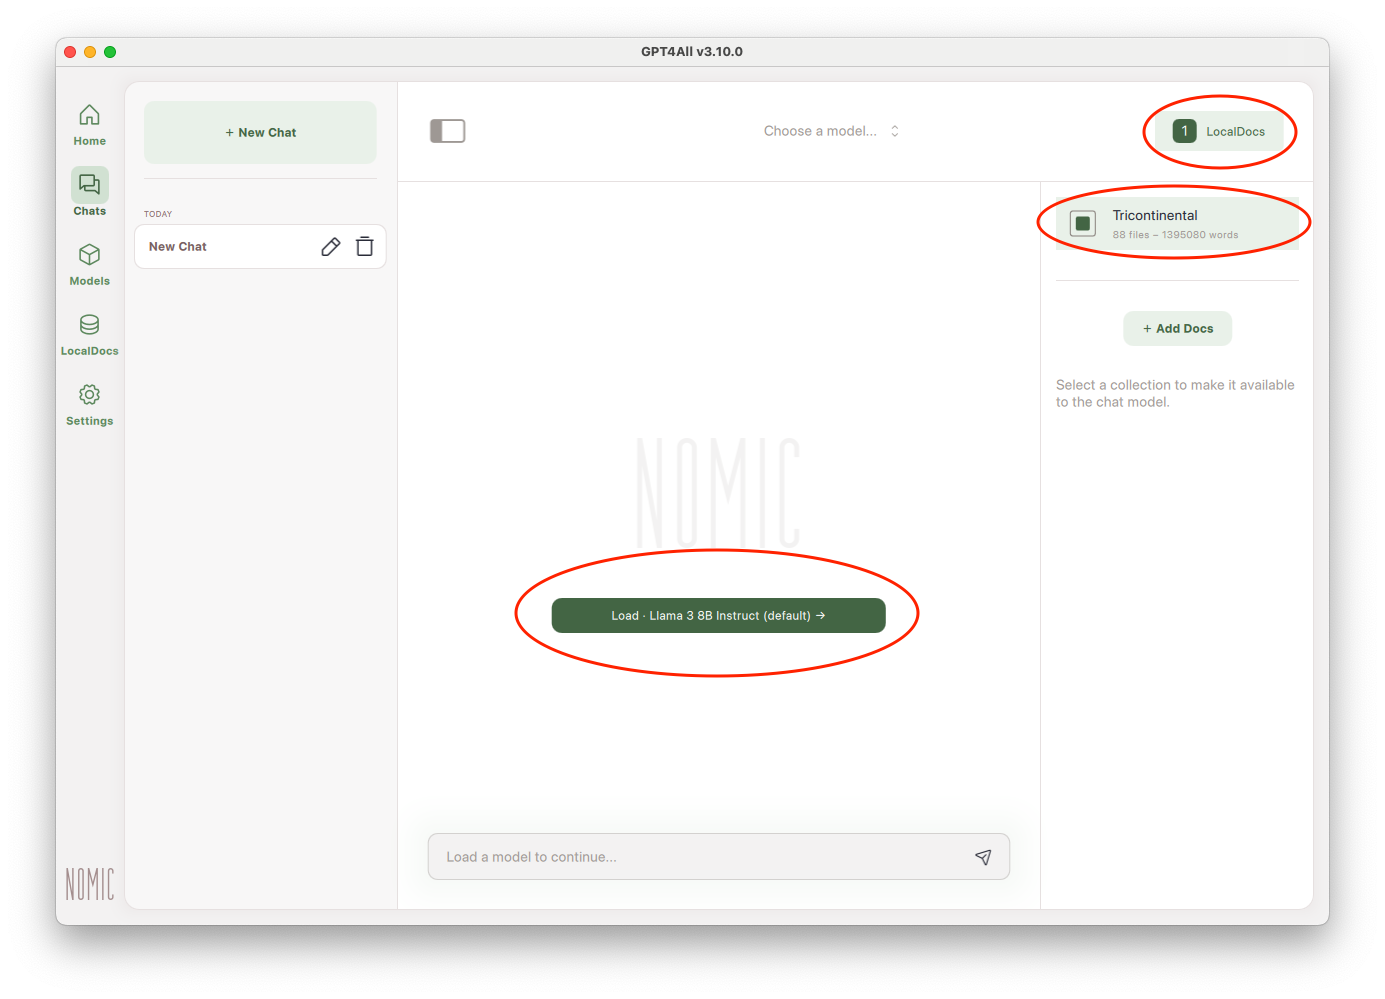The height and width of the screenshot is (999, 1385).
Task: Open the Chats view in the sidebar
Action: tap(89, 193)
